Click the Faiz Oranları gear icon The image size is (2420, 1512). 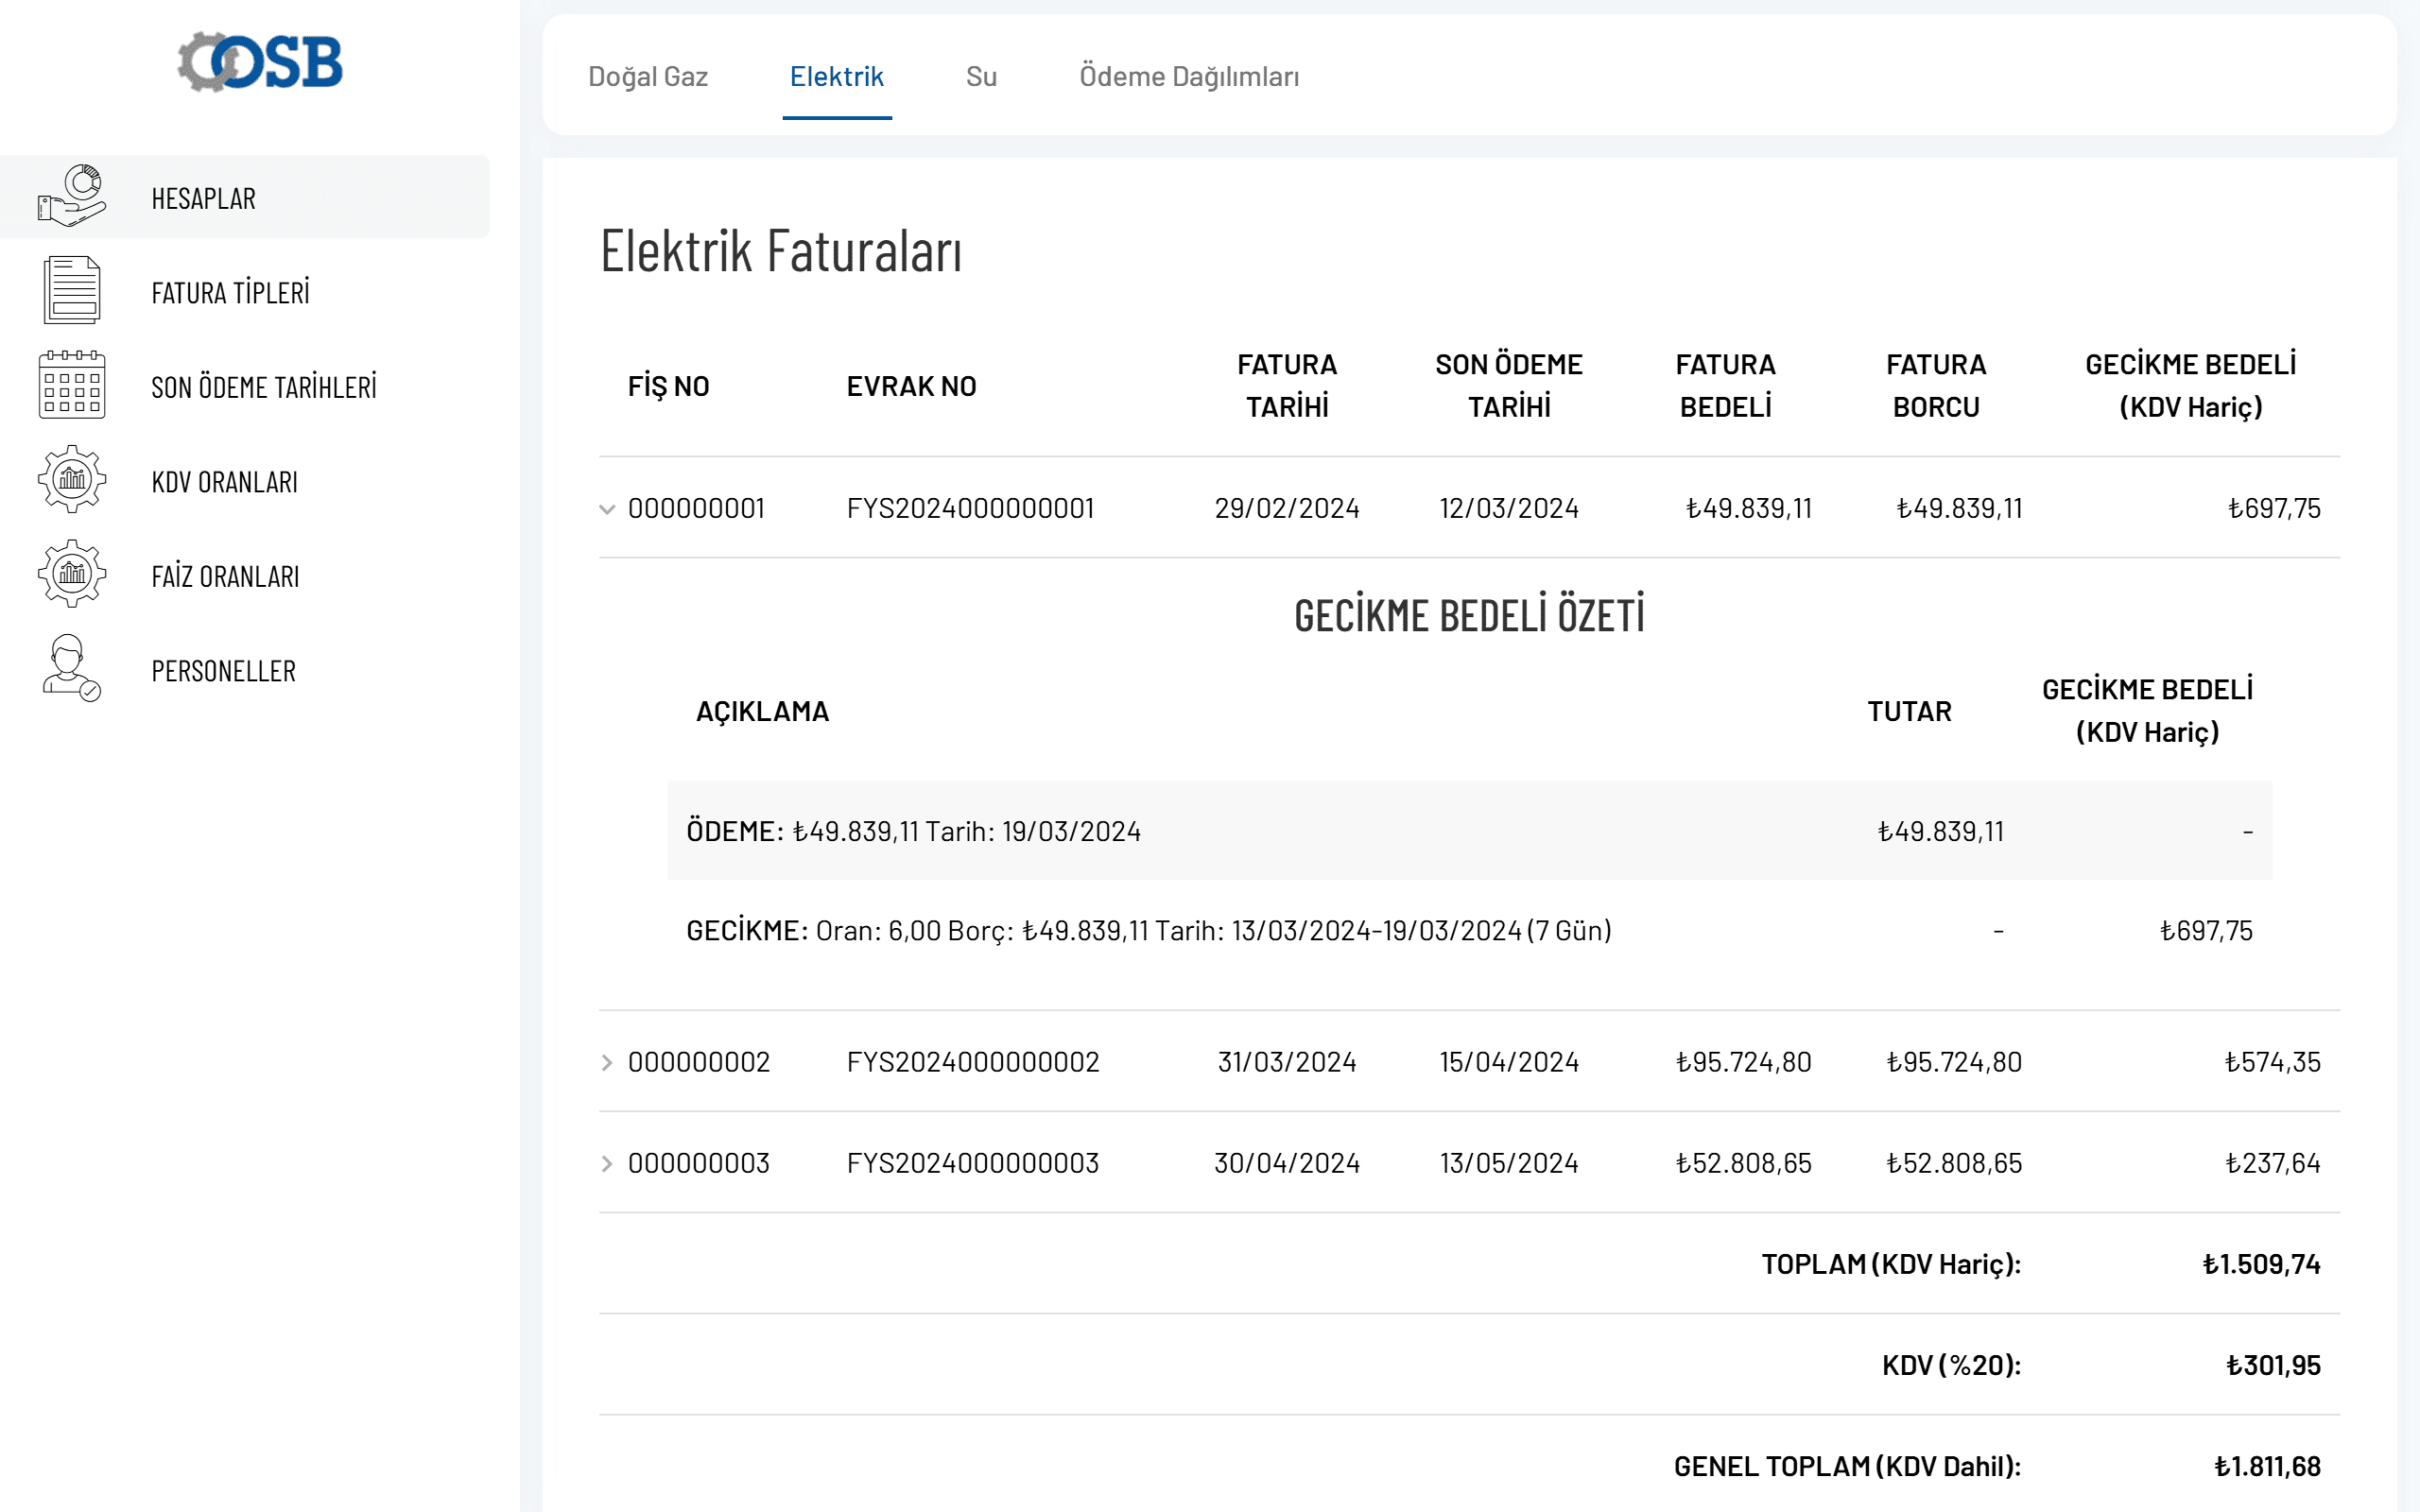(71, 574)
